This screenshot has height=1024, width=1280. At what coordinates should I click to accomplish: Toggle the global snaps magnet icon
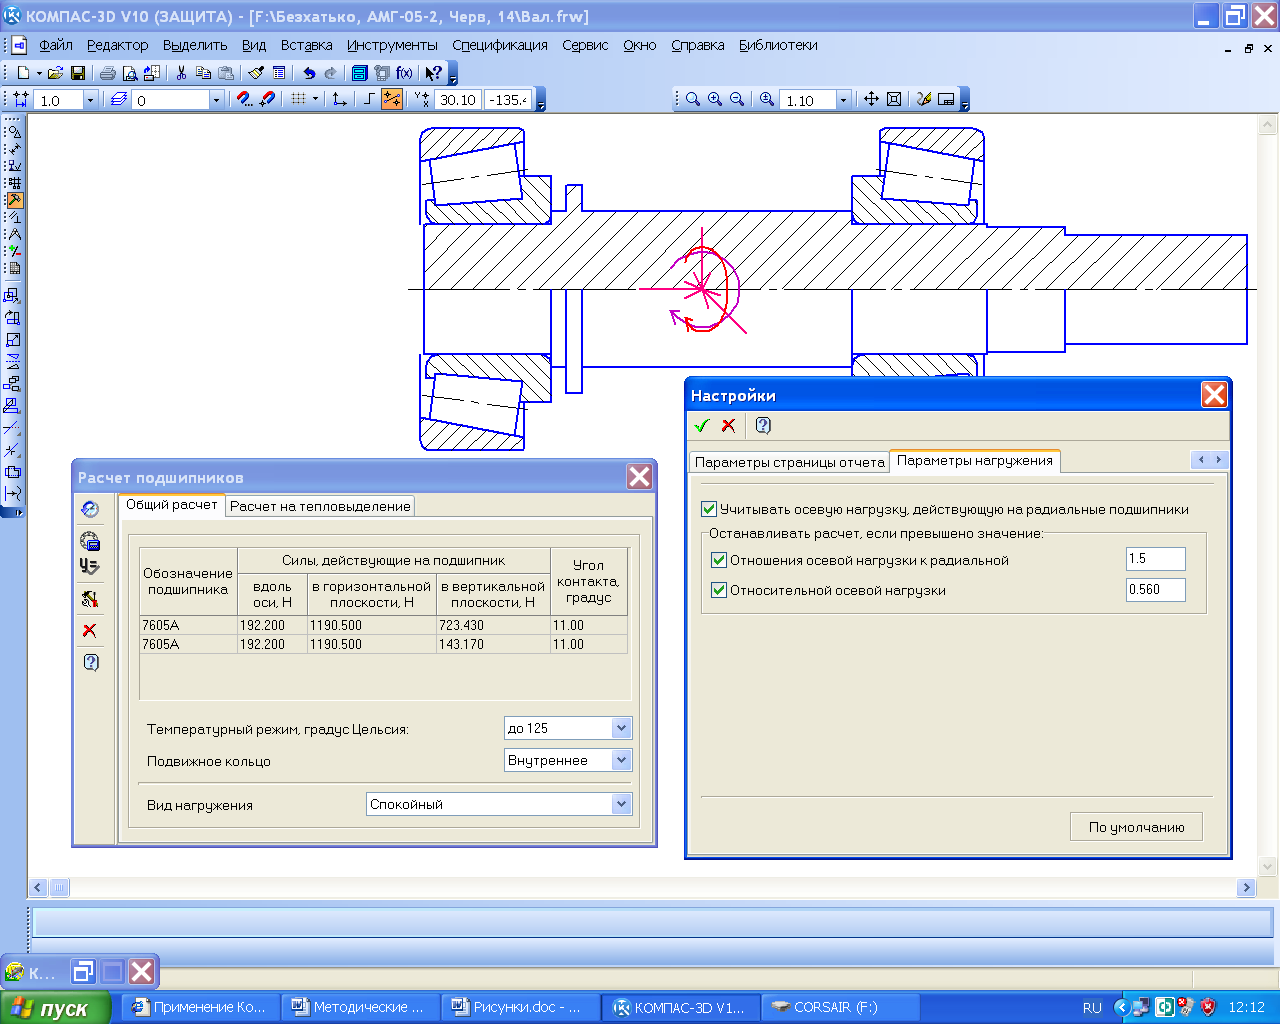coord(244,100)
